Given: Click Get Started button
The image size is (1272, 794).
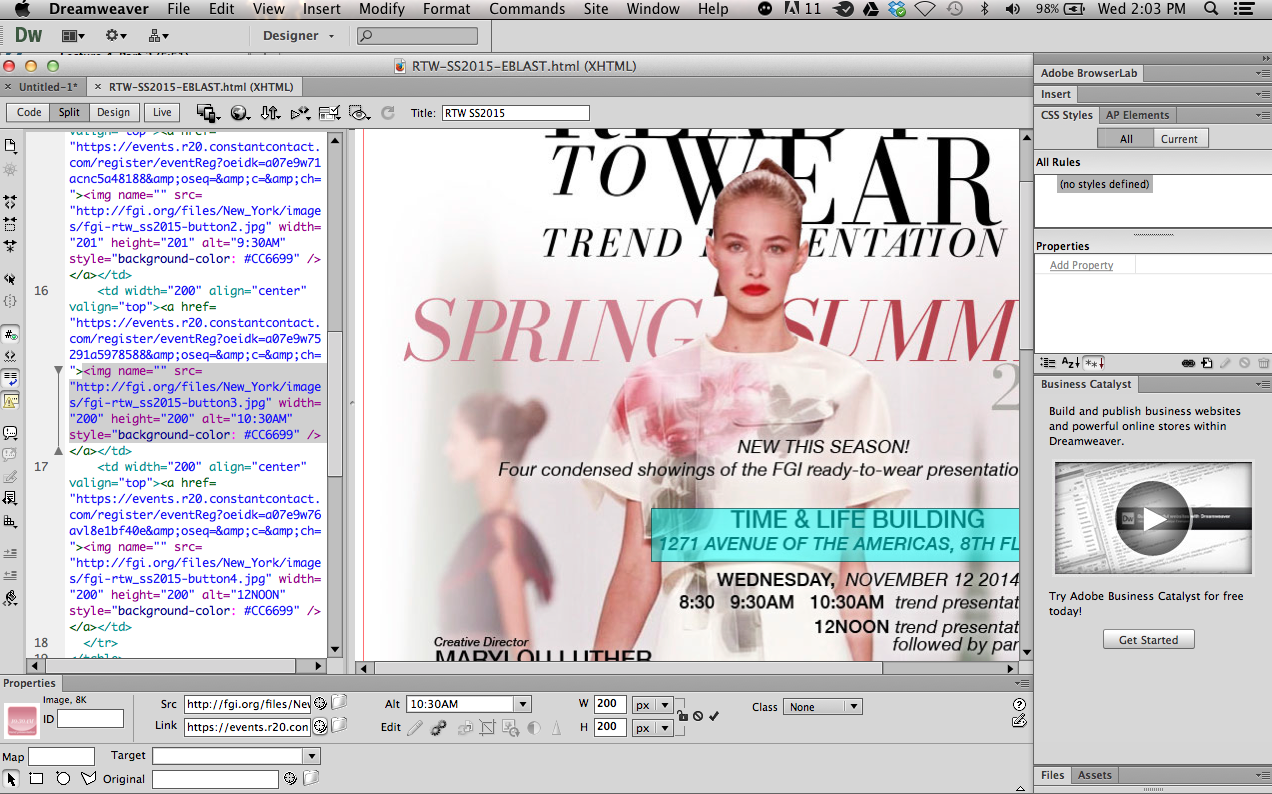Looking at the screenshot, I should 1148,640.
